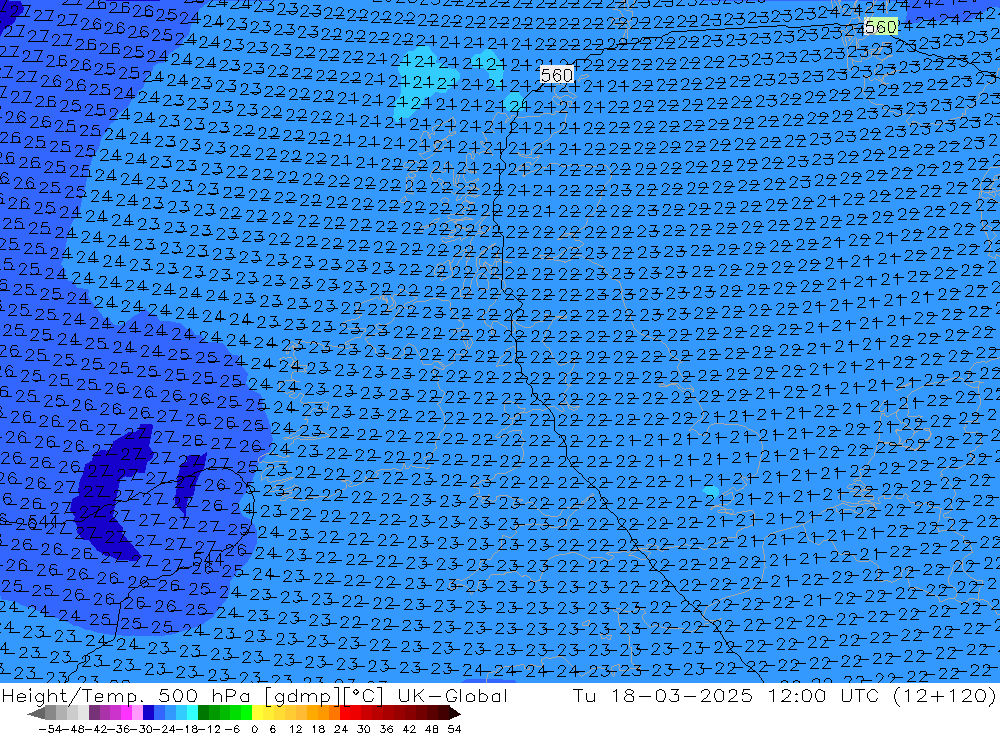Viewport: 1000px width, 733px height.
Task: Click the white-boxed 560 contour label
Action: (x=556, y=75)
